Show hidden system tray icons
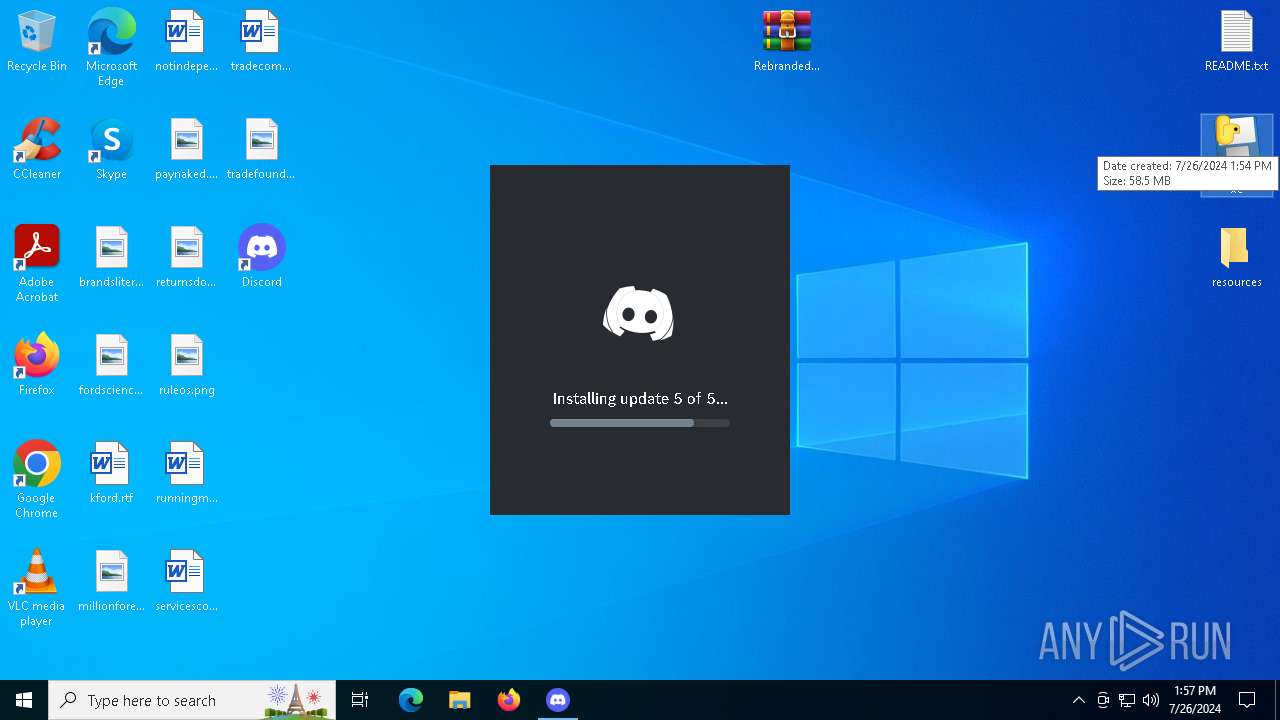 (1078, 700)
